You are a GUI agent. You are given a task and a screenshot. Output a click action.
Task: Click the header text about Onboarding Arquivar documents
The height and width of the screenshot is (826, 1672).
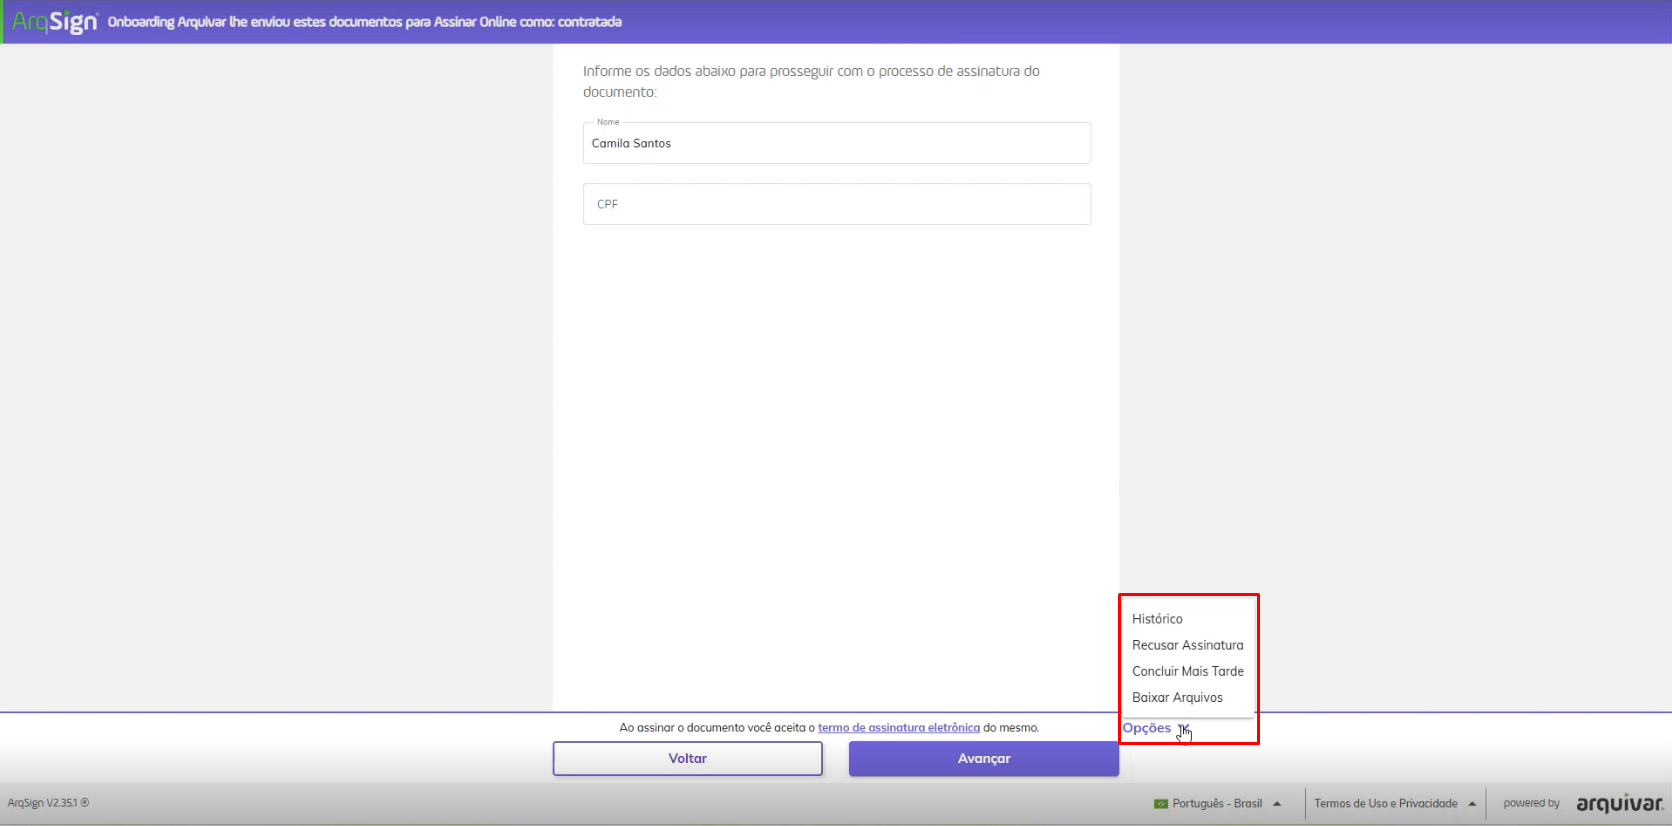pyautogui.click(x=365, y=22)
